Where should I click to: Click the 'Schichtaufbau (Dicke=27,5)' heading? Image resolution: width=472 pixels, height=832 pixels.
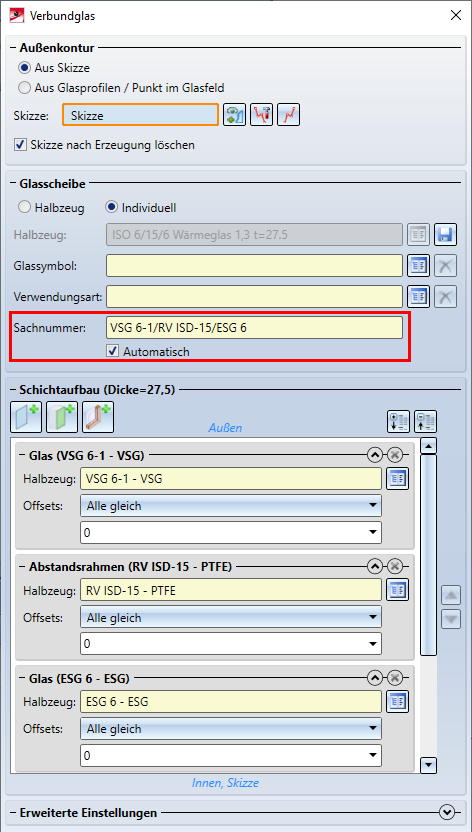(x=97, y=390)
